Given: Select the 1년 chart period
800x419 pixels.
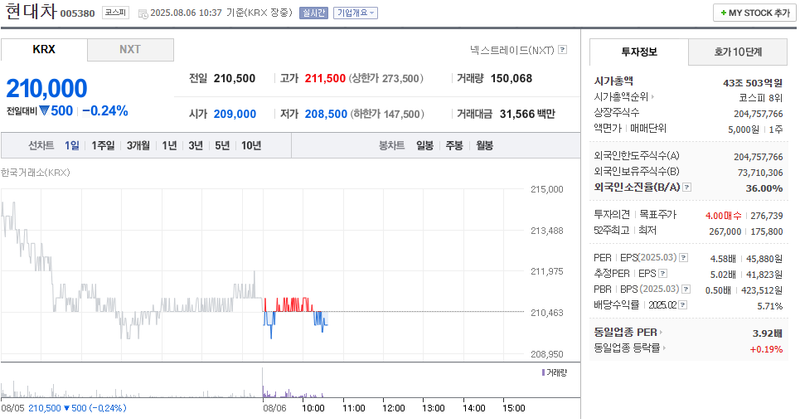Looking at the screenshot, I should (x=169, y=145).
